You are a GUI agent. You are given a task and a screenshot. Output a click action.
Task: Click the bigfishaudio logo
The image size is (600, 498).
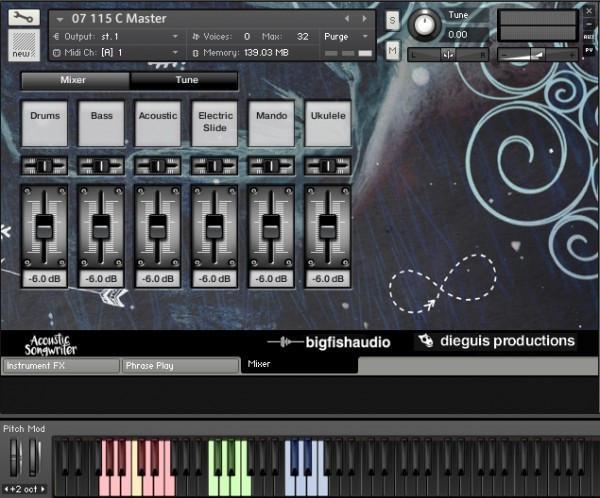coord(329,342)
